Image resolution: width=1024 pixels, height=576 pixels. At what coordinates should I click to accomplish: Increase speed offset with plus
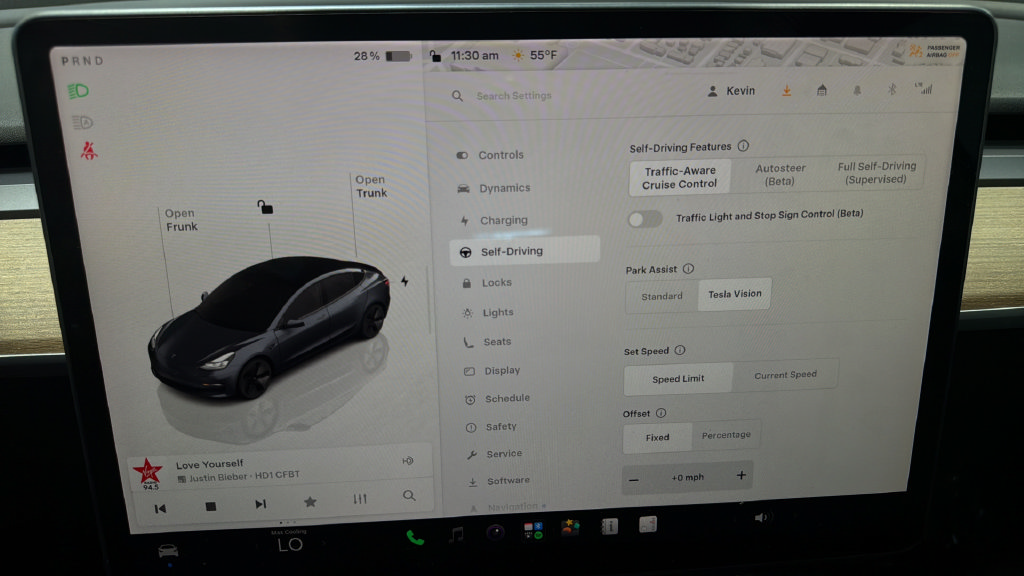pos(741,475)
